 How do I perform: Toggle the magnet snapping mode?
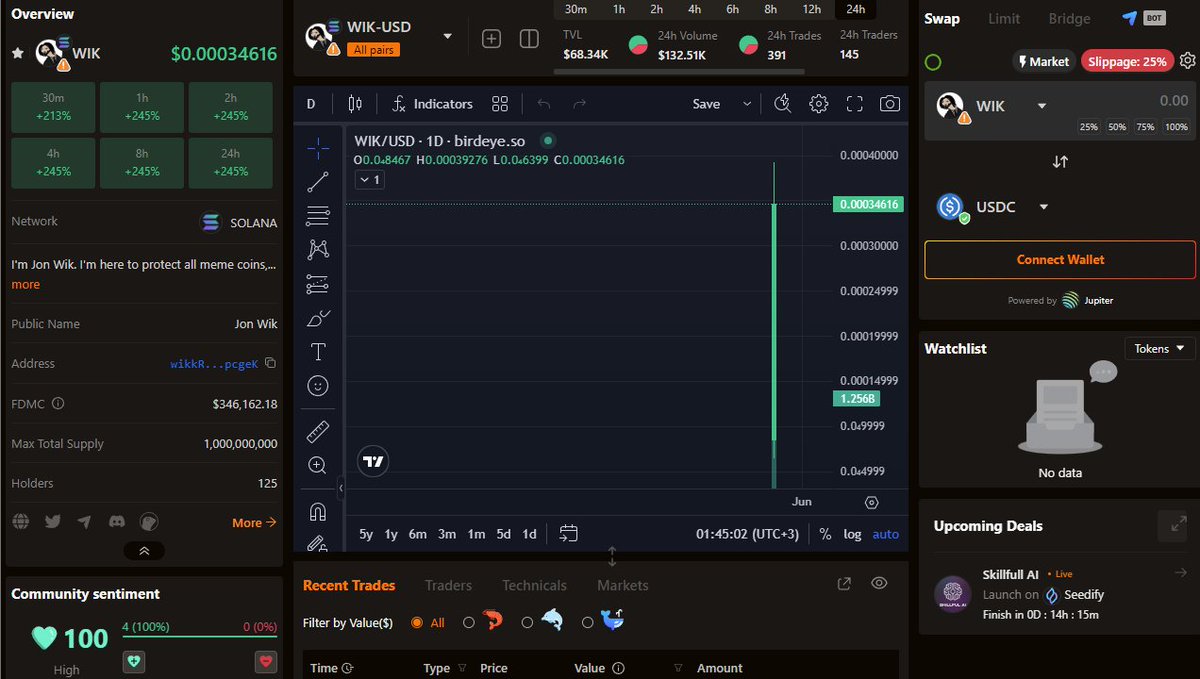pos(318,512)
